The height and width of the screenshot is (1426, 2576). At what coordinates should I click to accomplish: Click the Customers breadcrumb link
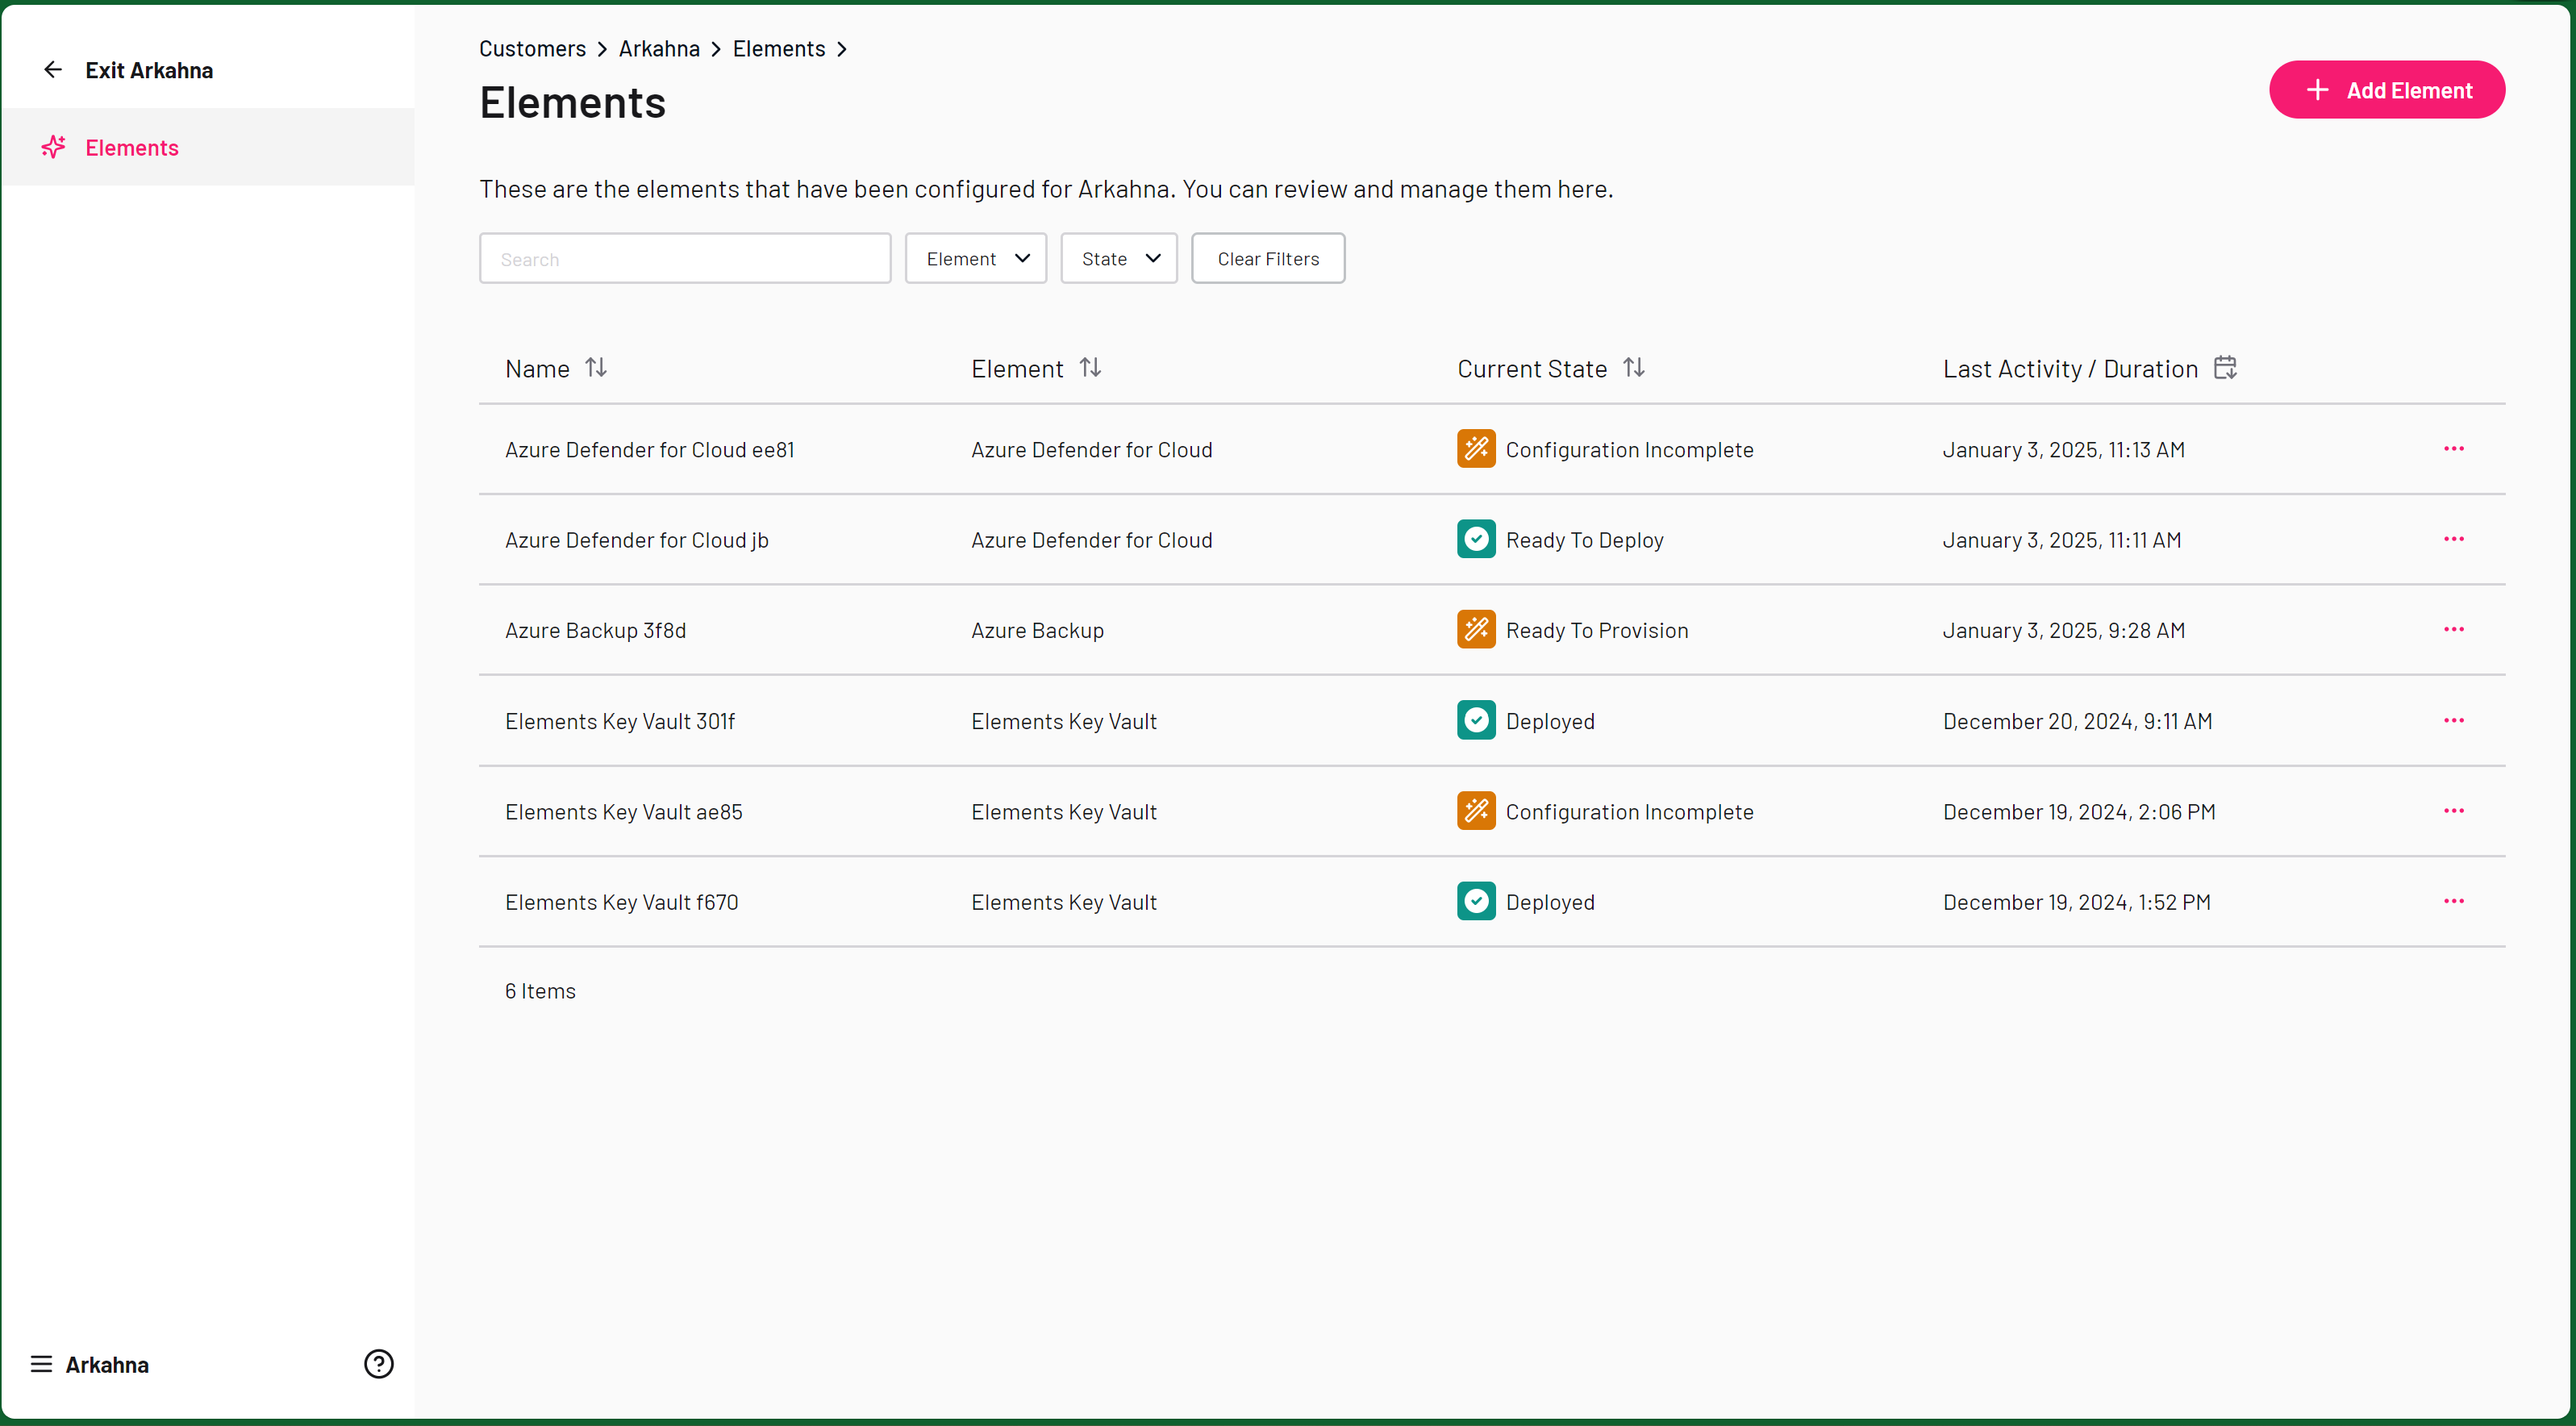point(532,48)
